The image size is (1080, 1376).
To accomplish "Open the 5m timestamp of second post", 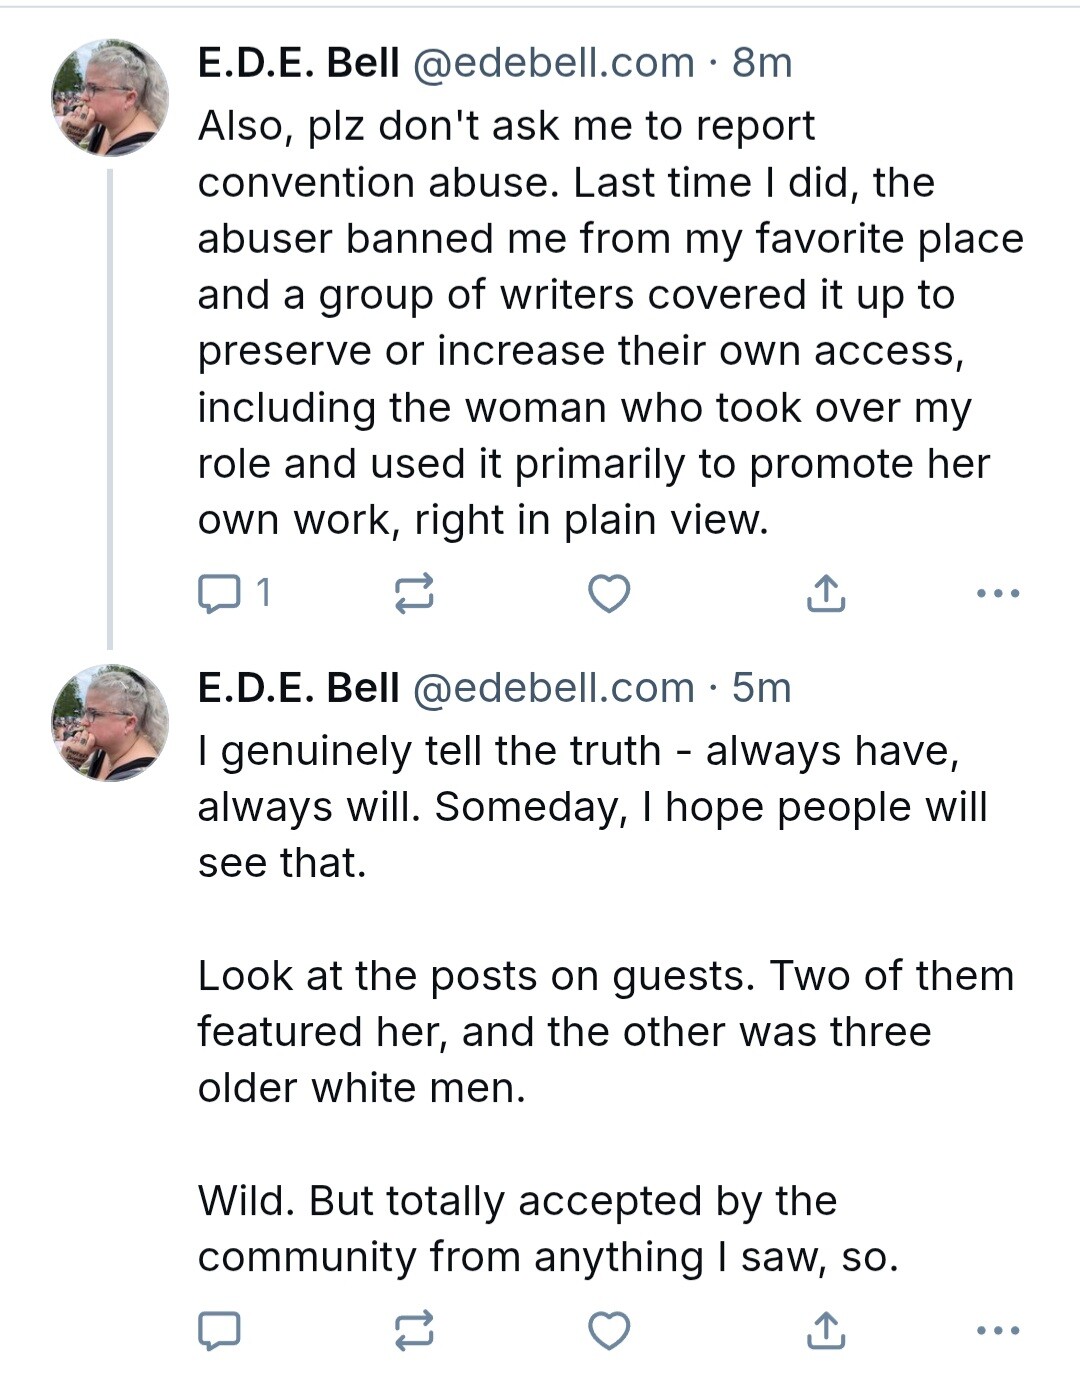I will click(762, 688).
